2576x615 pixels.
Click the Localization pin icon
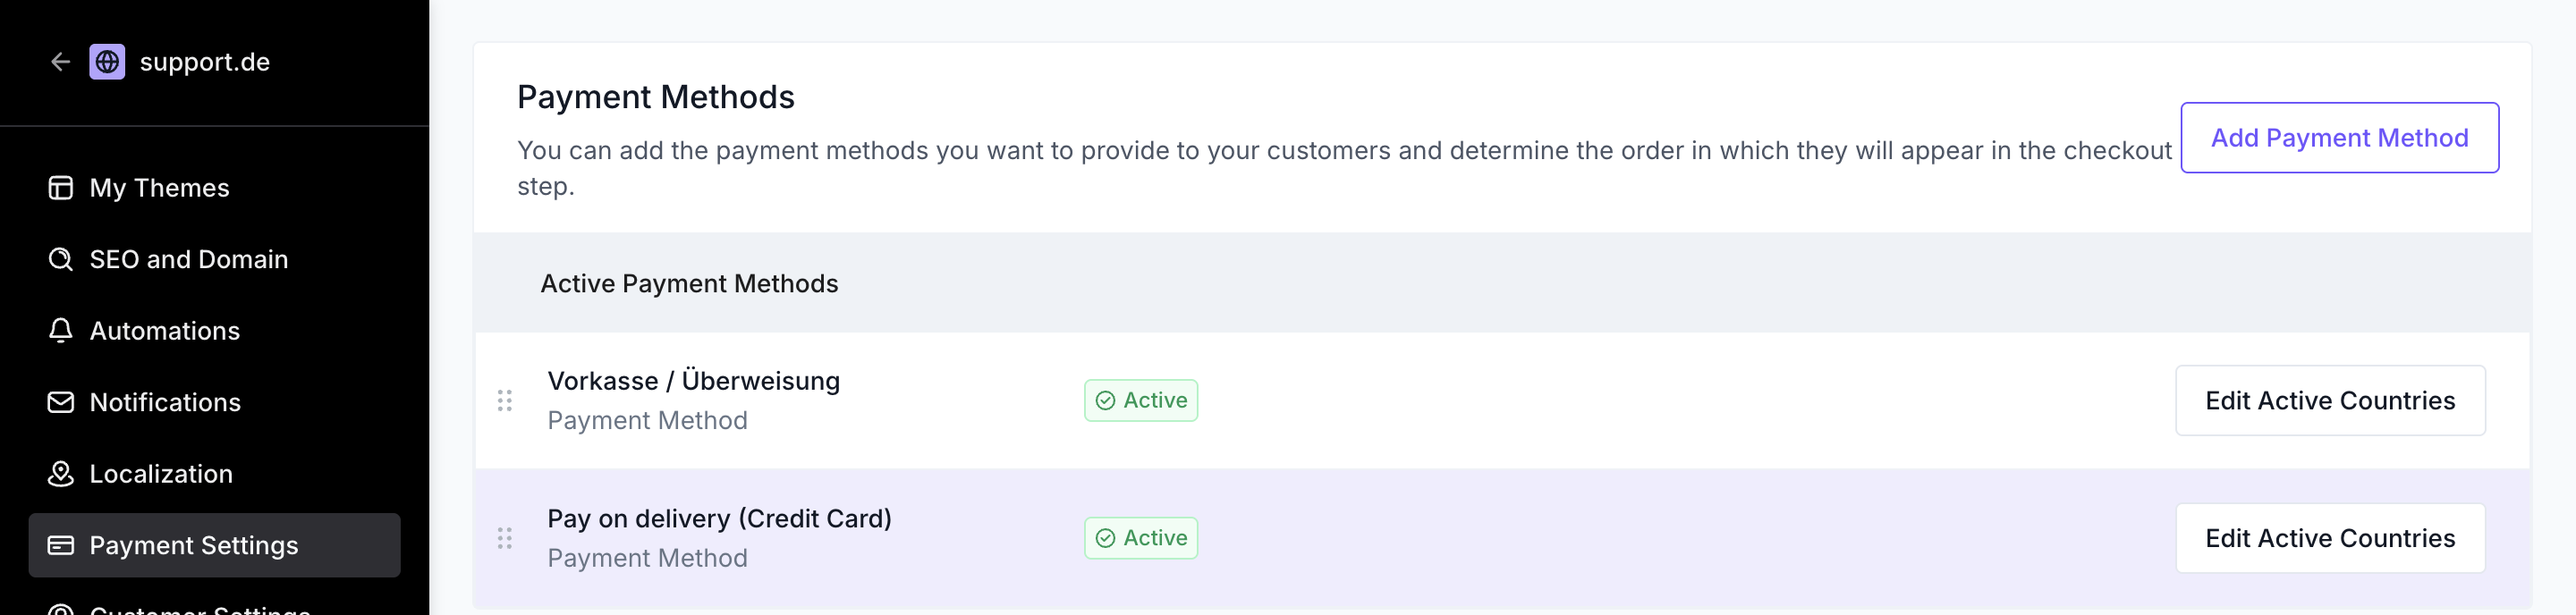[x=61, y=474]
